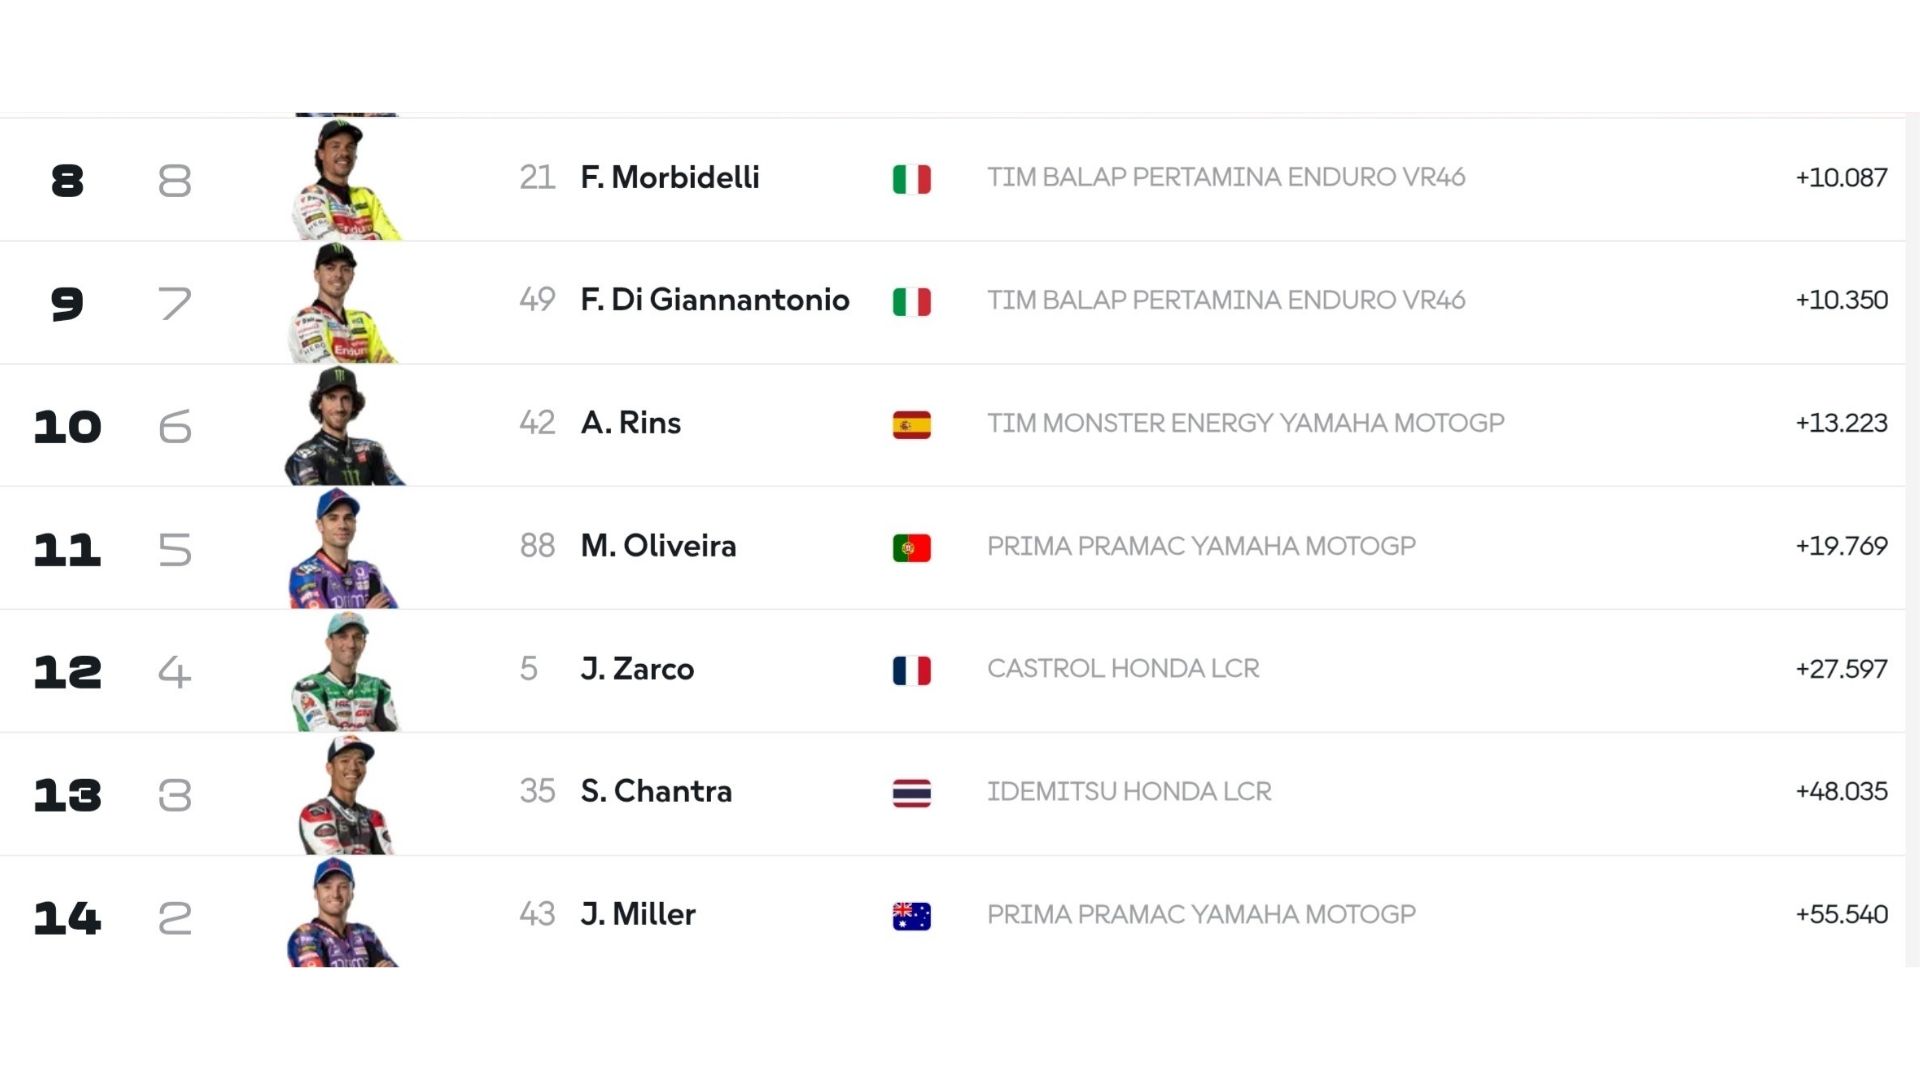The image size is (1920, 1080).
Task: Click the Australian flag beside J. Miller
Action: [911, 916]
